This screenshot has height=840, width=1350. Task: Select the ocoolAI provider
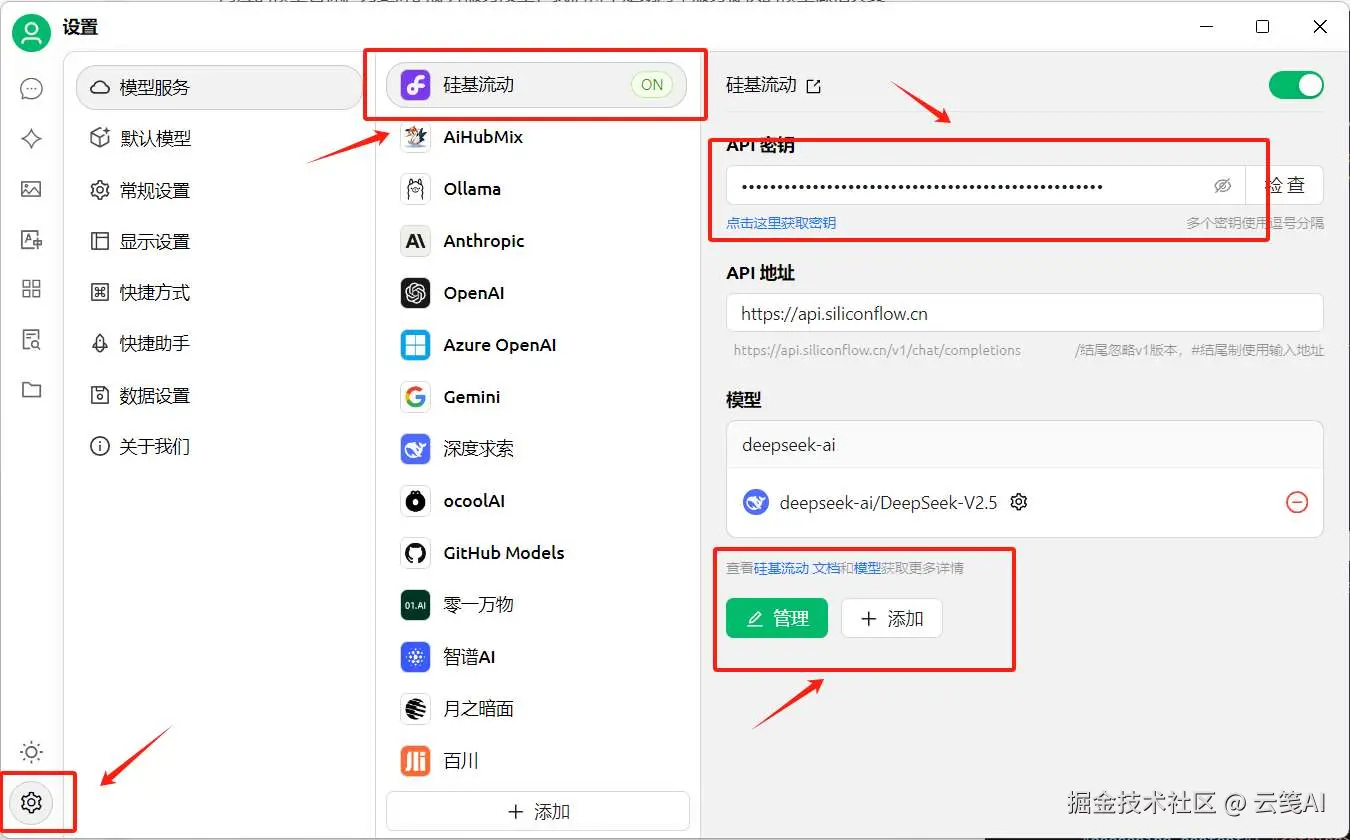538,501
